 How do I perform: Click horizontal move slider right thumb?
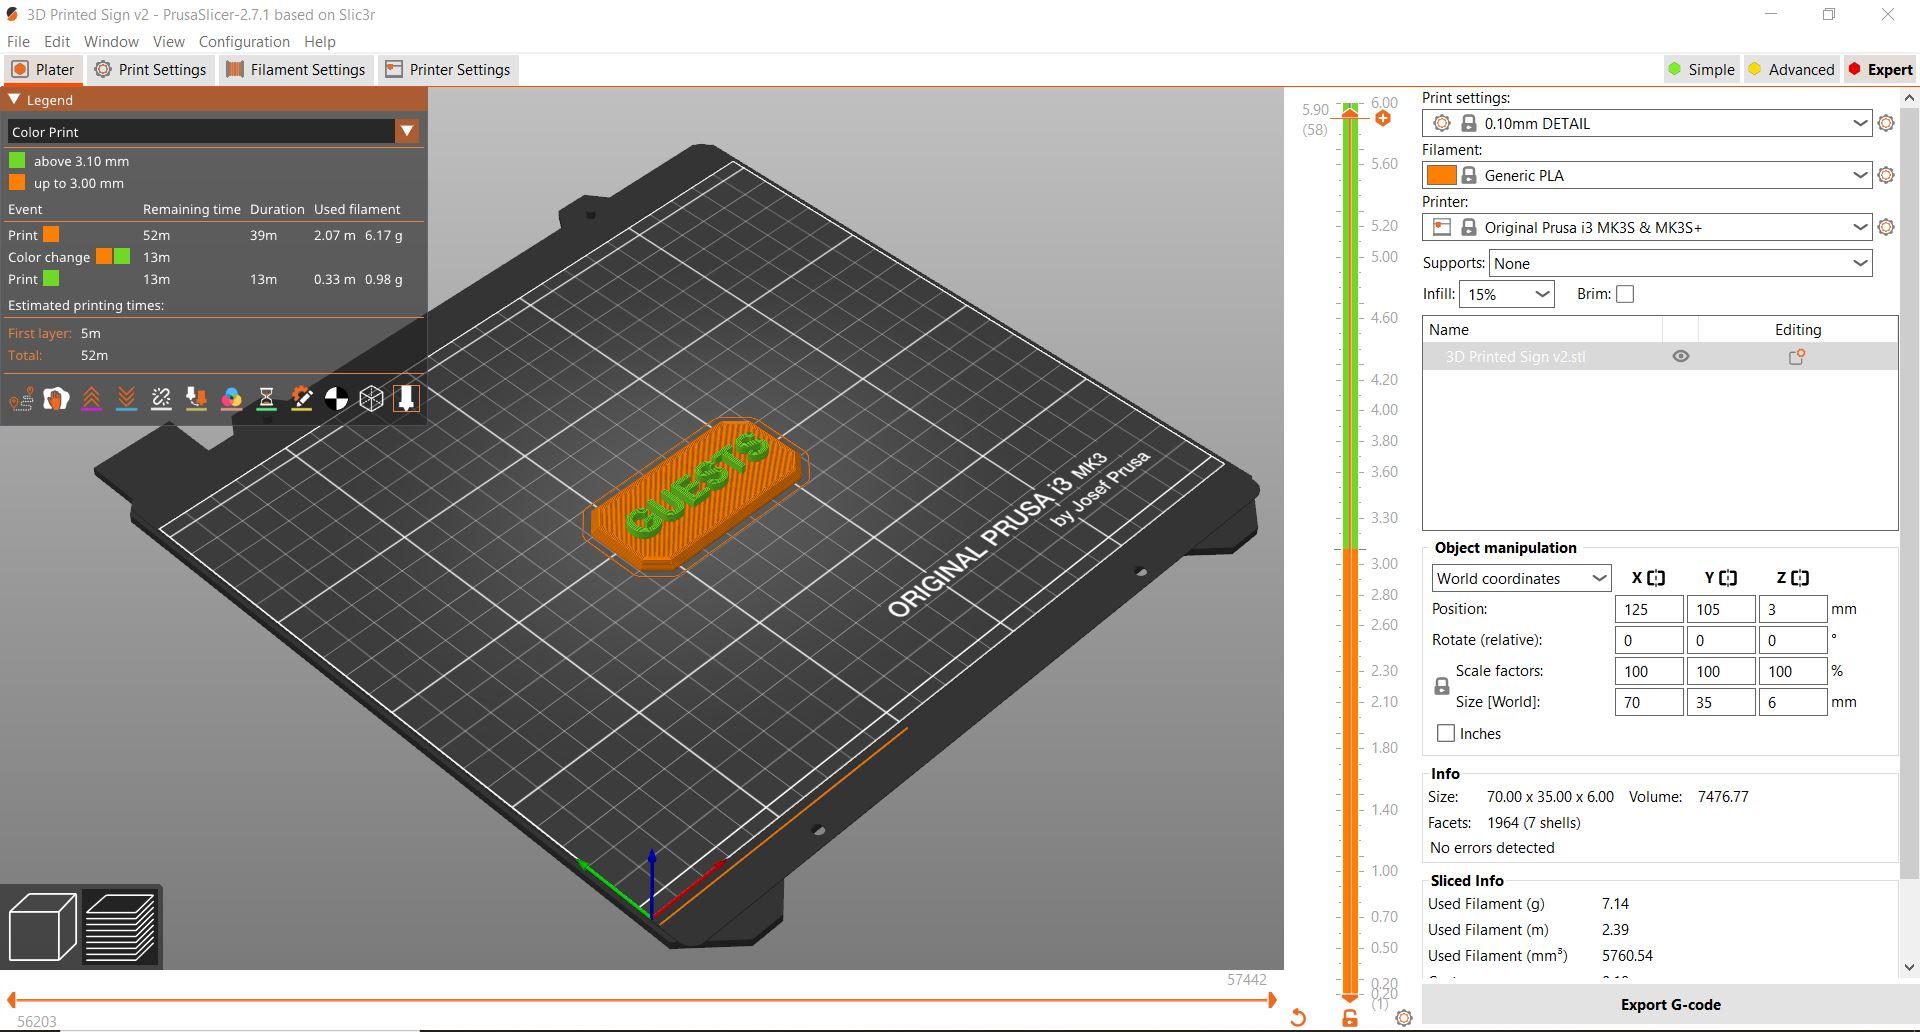pyautogui.click(x=1272, y=999)
